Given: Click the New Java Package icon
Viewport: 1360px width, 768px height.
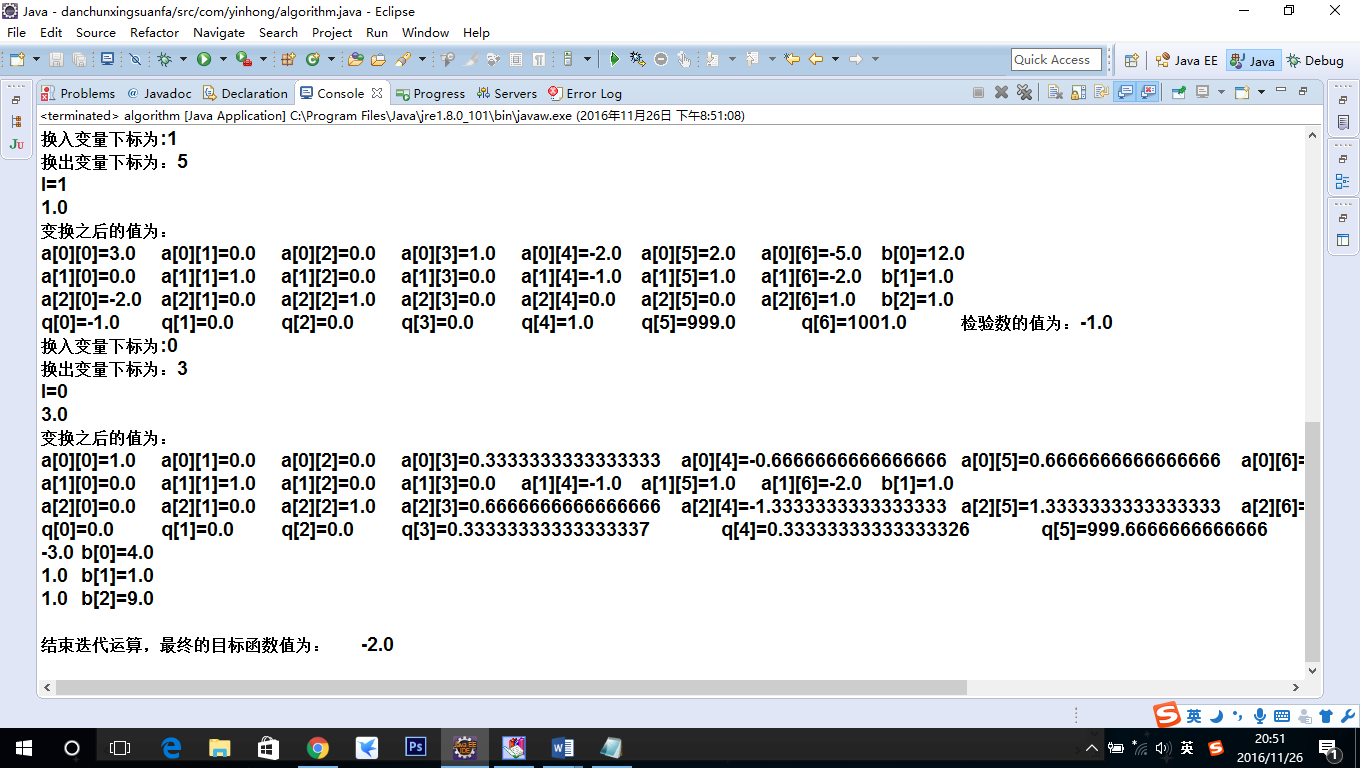Looking at the screenshot, I should pos(287,59).
